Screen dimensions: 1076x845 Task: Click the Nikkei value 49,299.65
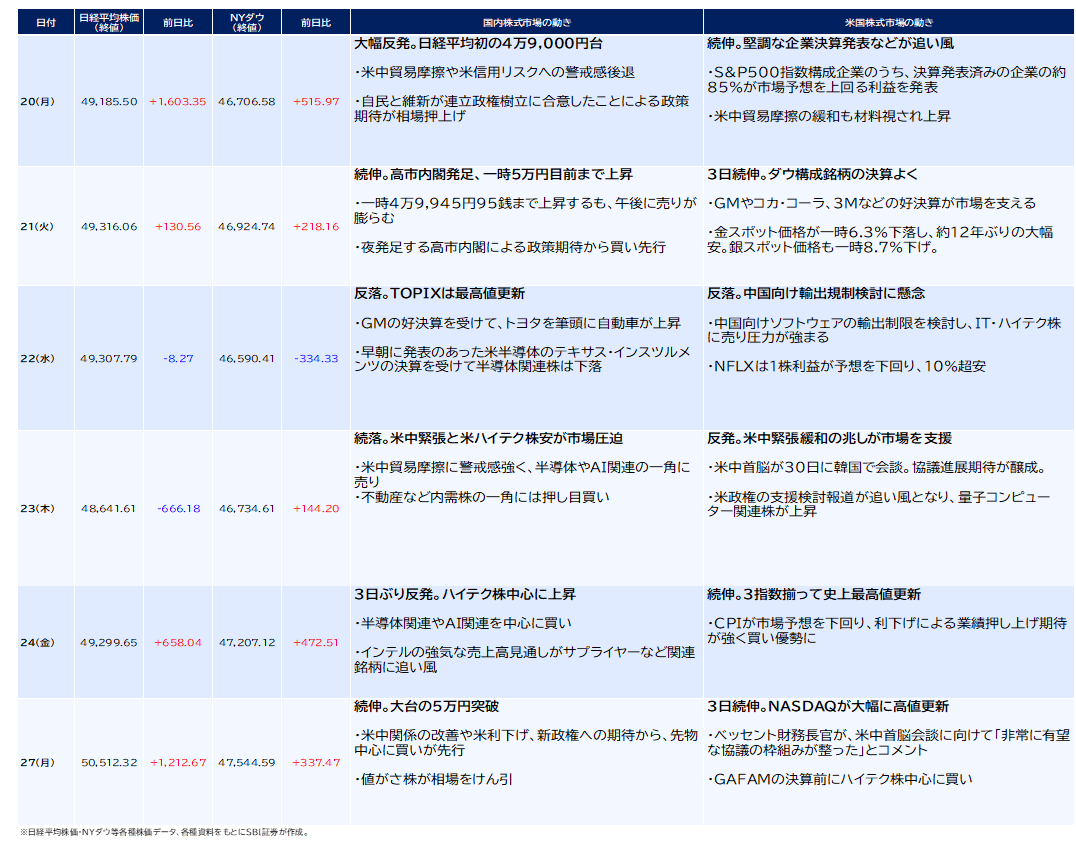tap(109, 643)
